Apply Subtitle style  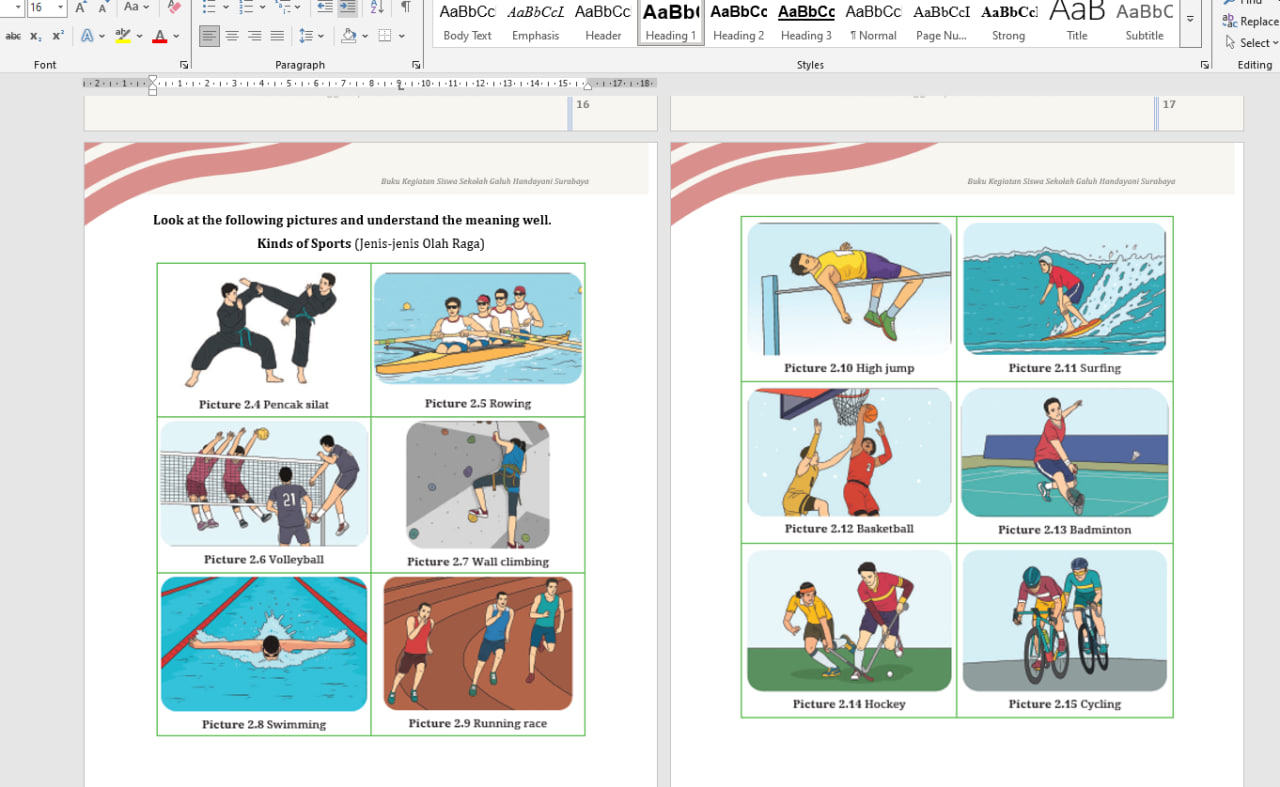pyautogui.click(x=1144, y=22)
